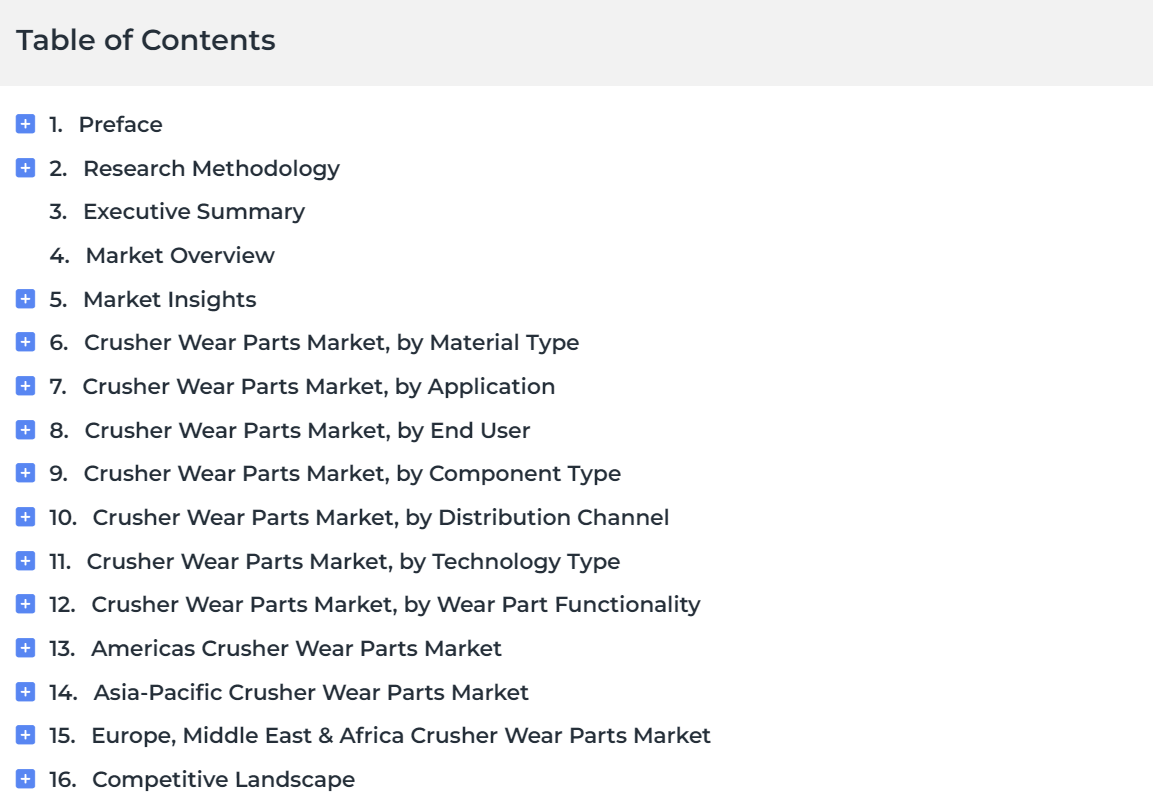This screenshot has height=807, width=1153.
Task: Expand the by Material Type chapter icon
Action: (26, 342)
